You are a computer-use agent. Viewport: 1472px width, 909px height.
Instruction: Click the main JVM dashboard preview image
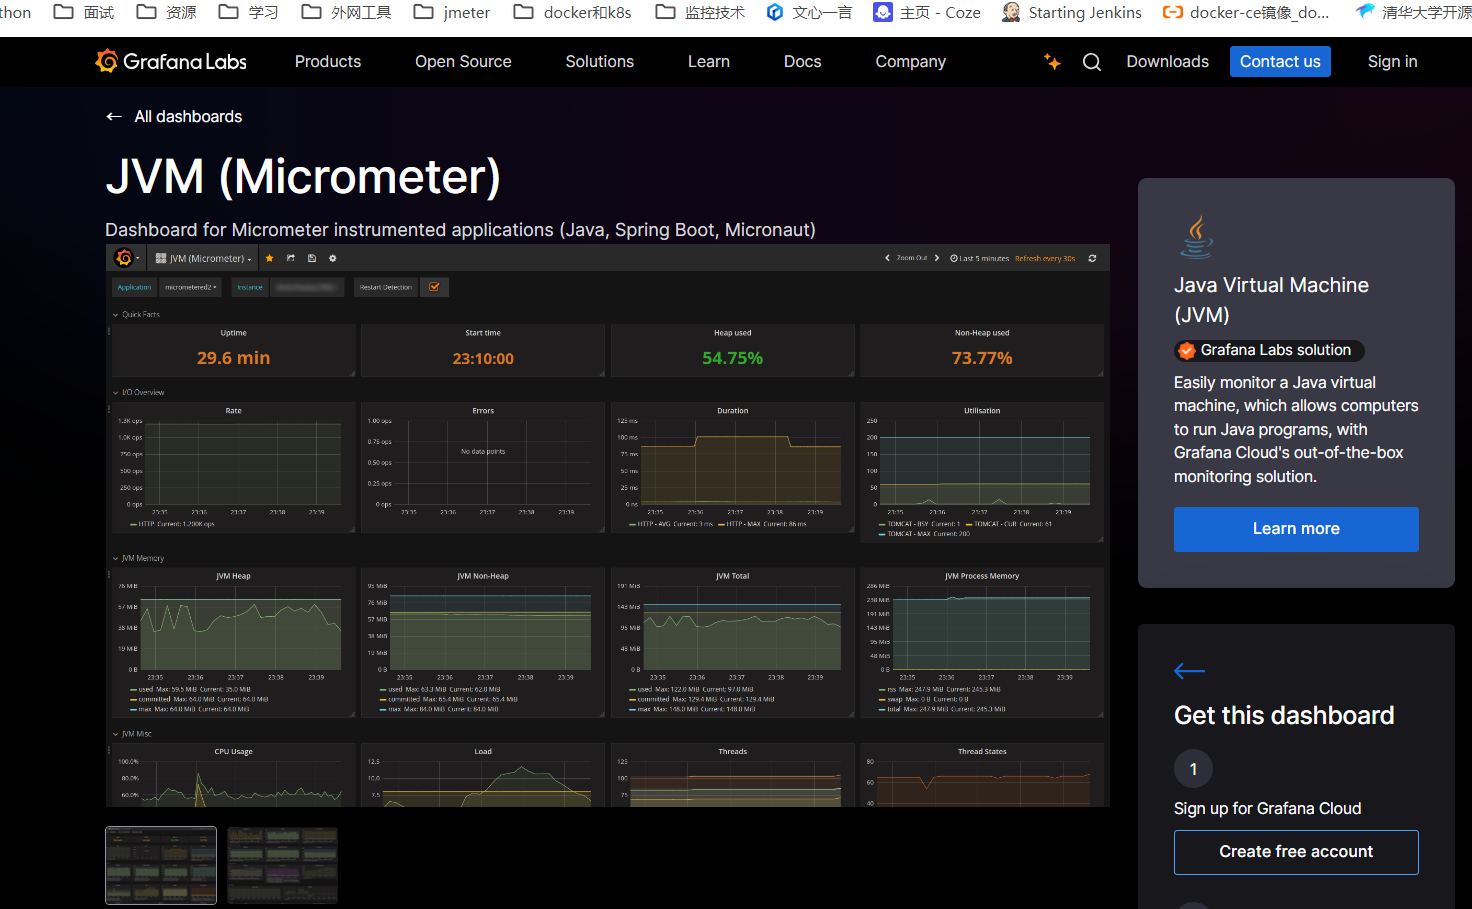[608, 525]
